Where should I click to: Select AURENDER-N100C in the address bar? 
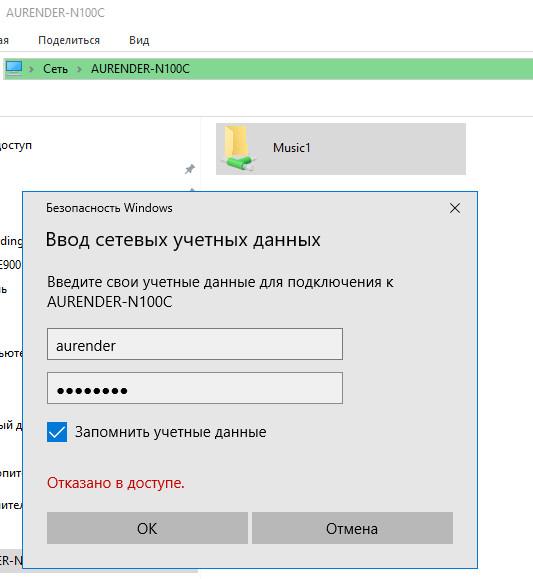(x=140, y=69)
